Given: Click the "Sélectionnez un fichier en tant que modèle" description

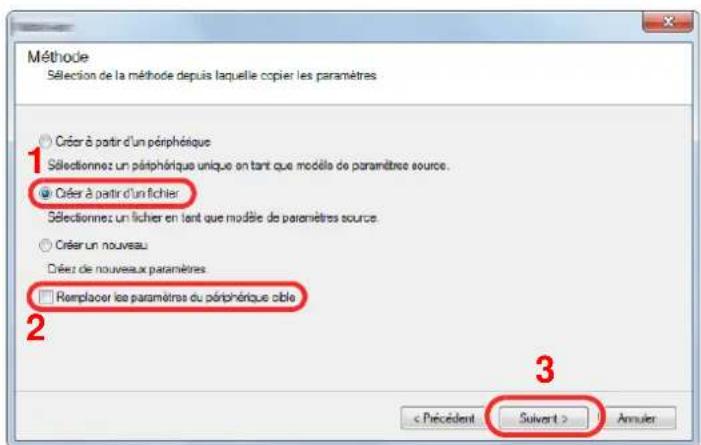Looking at the screenshot, I should point(212,218).
